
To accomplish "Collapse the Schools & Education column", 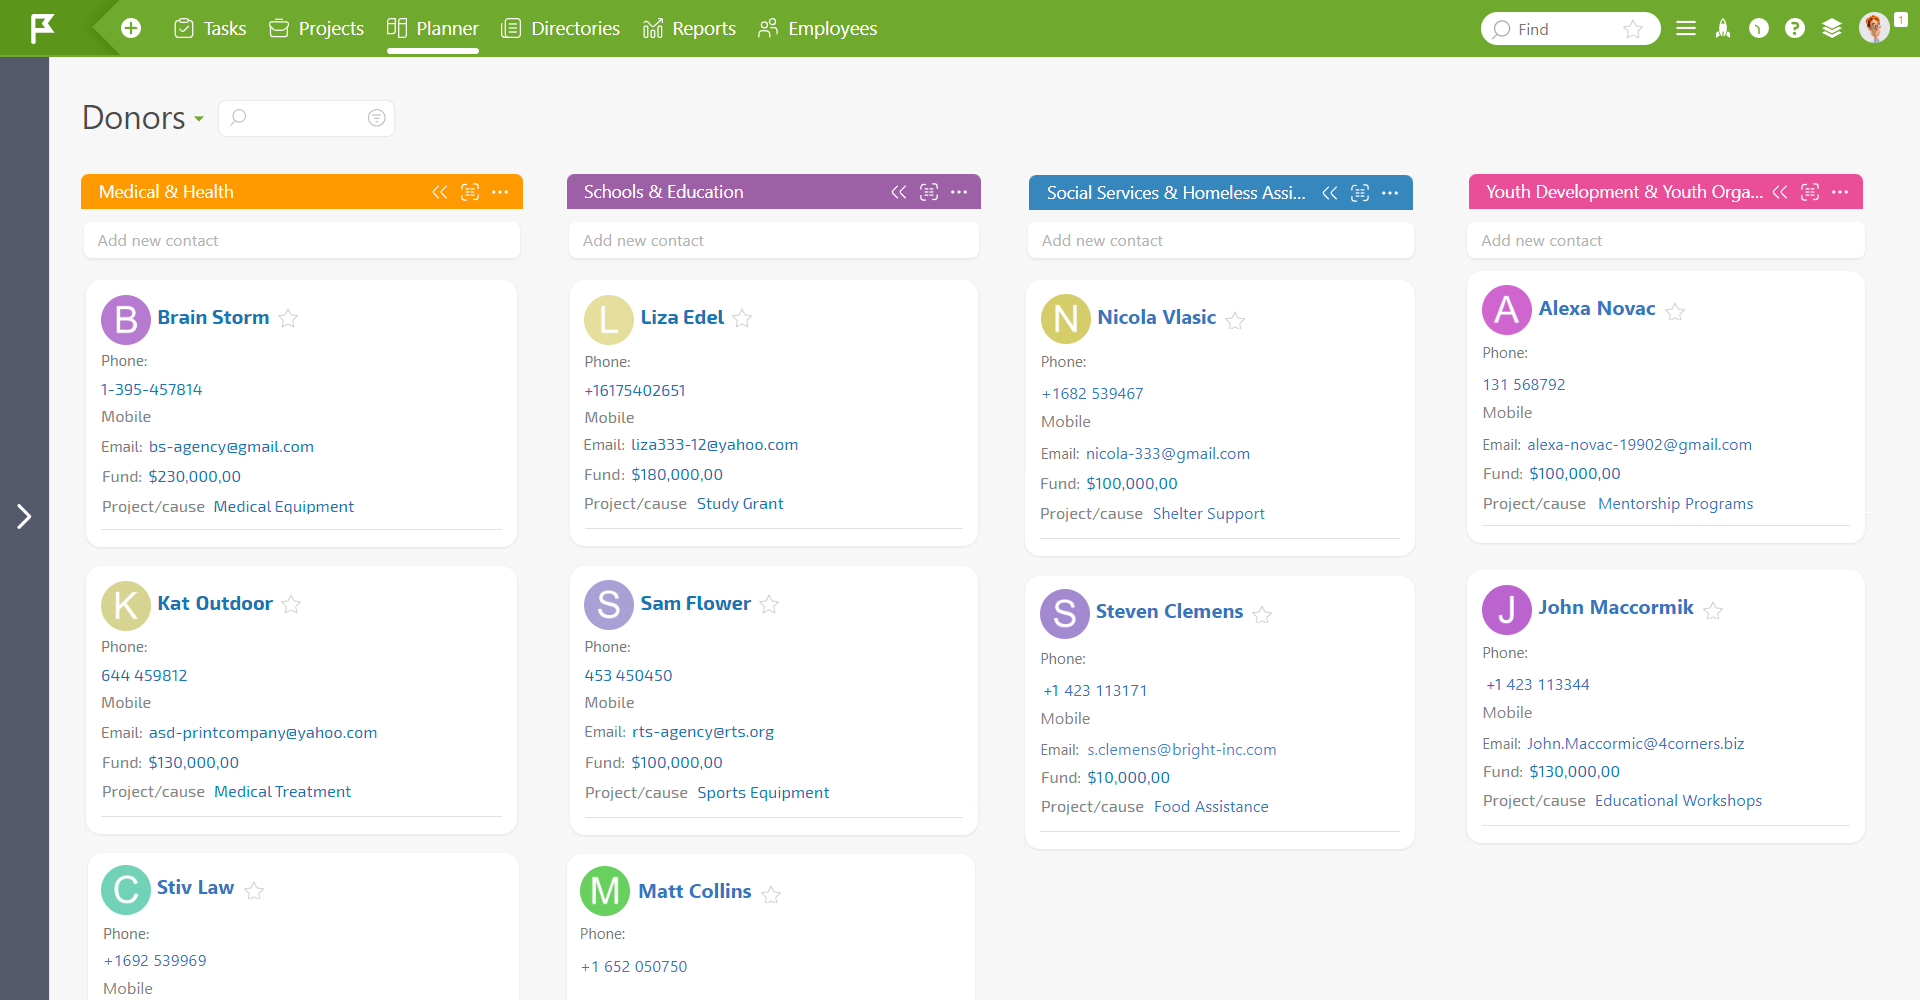I will (899, 192).
